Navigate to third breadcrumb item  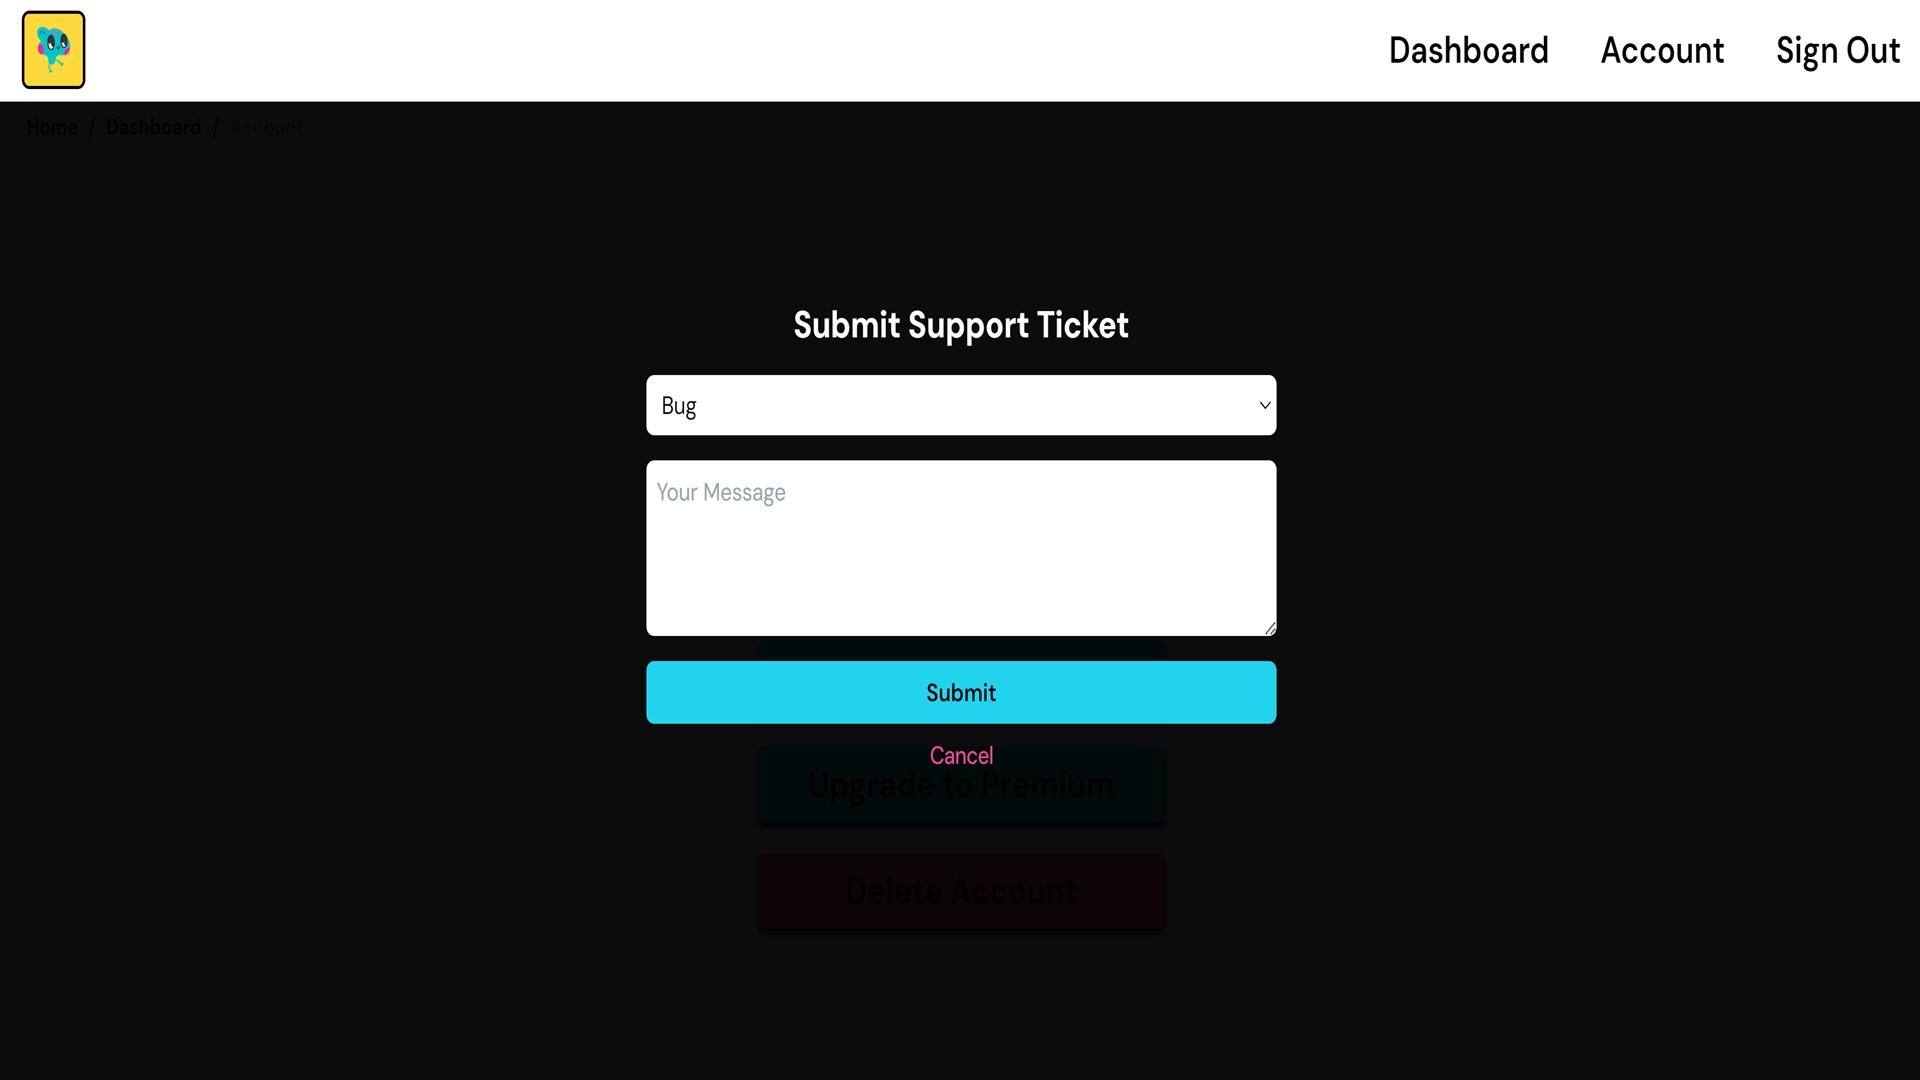point(265,127)
